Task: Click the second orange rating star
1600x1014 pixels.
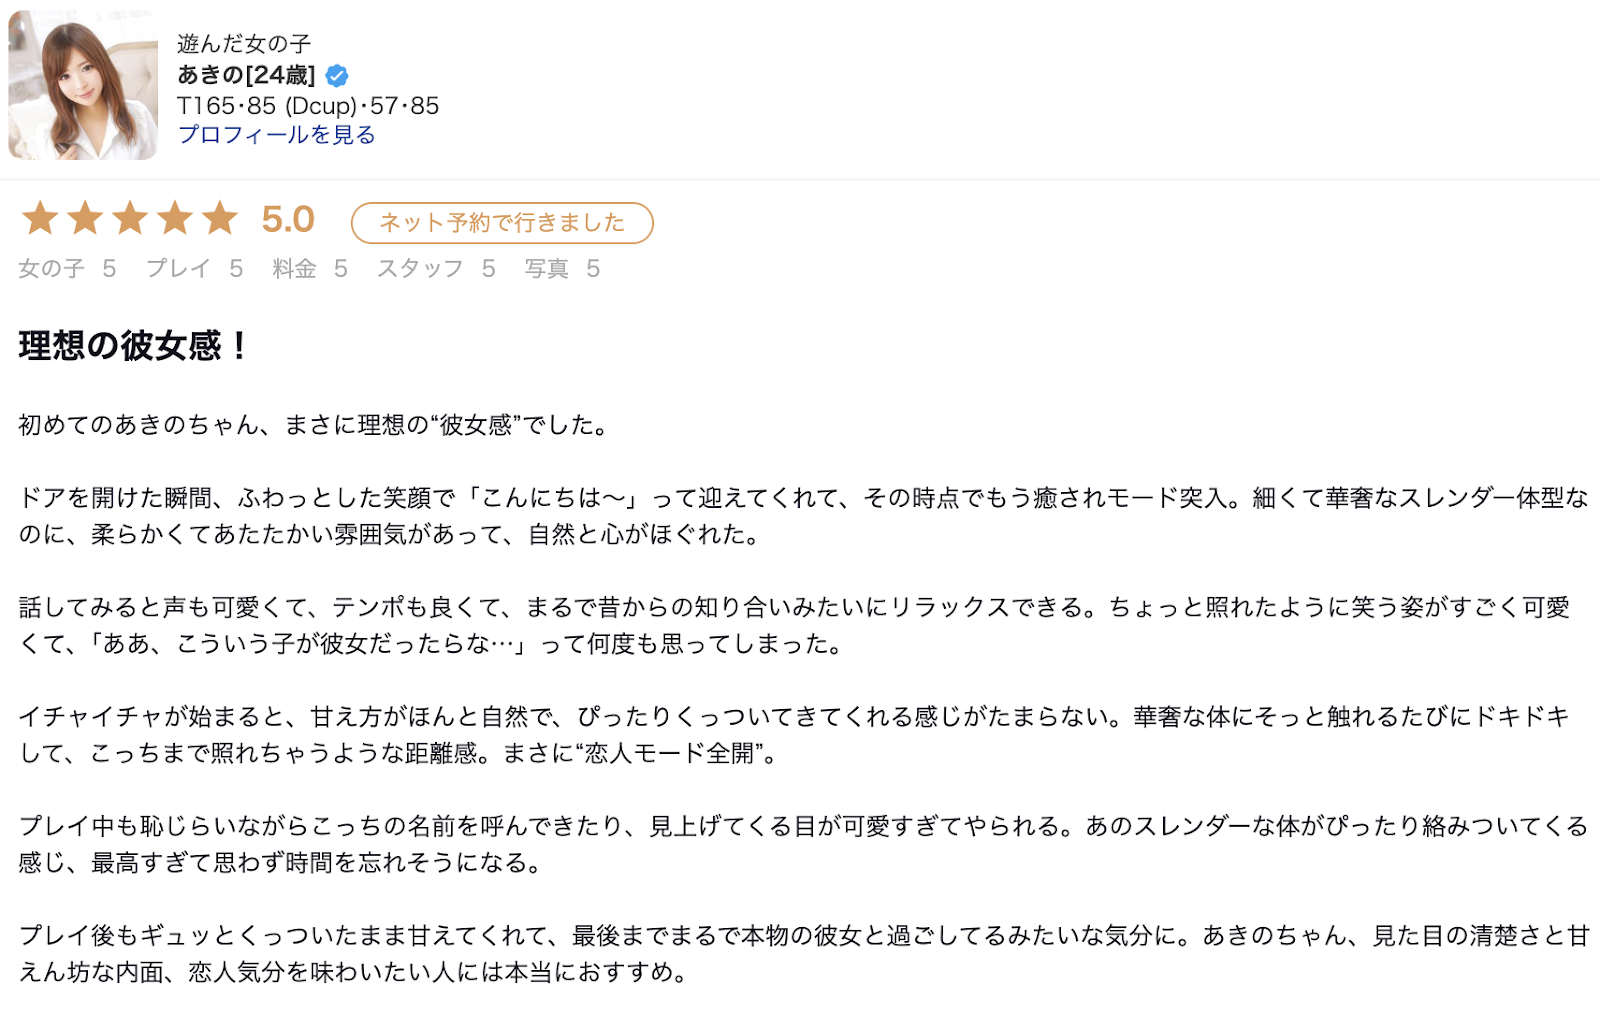Action: pos(85,218)
